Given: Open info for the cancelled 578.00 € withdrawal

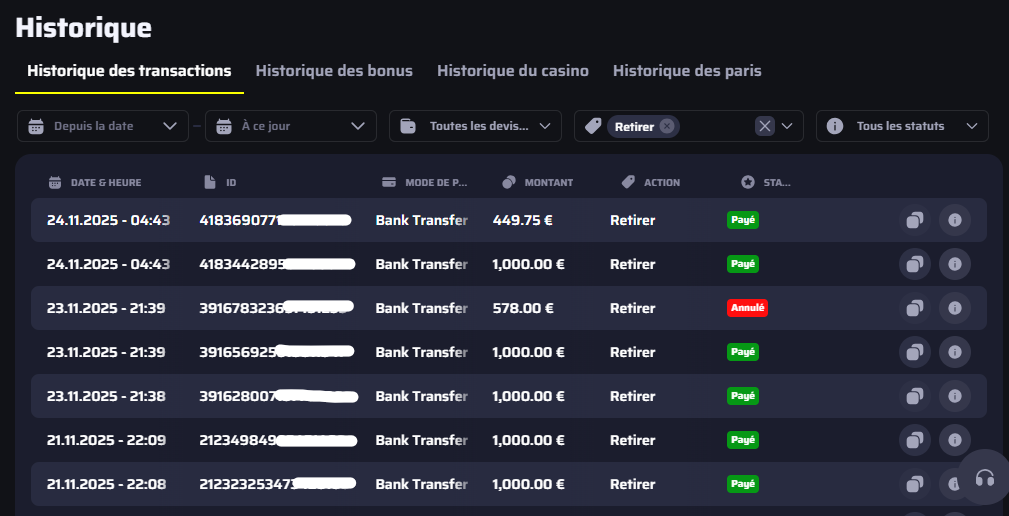Looking at the screenshot, I should (x=955, y=308).
